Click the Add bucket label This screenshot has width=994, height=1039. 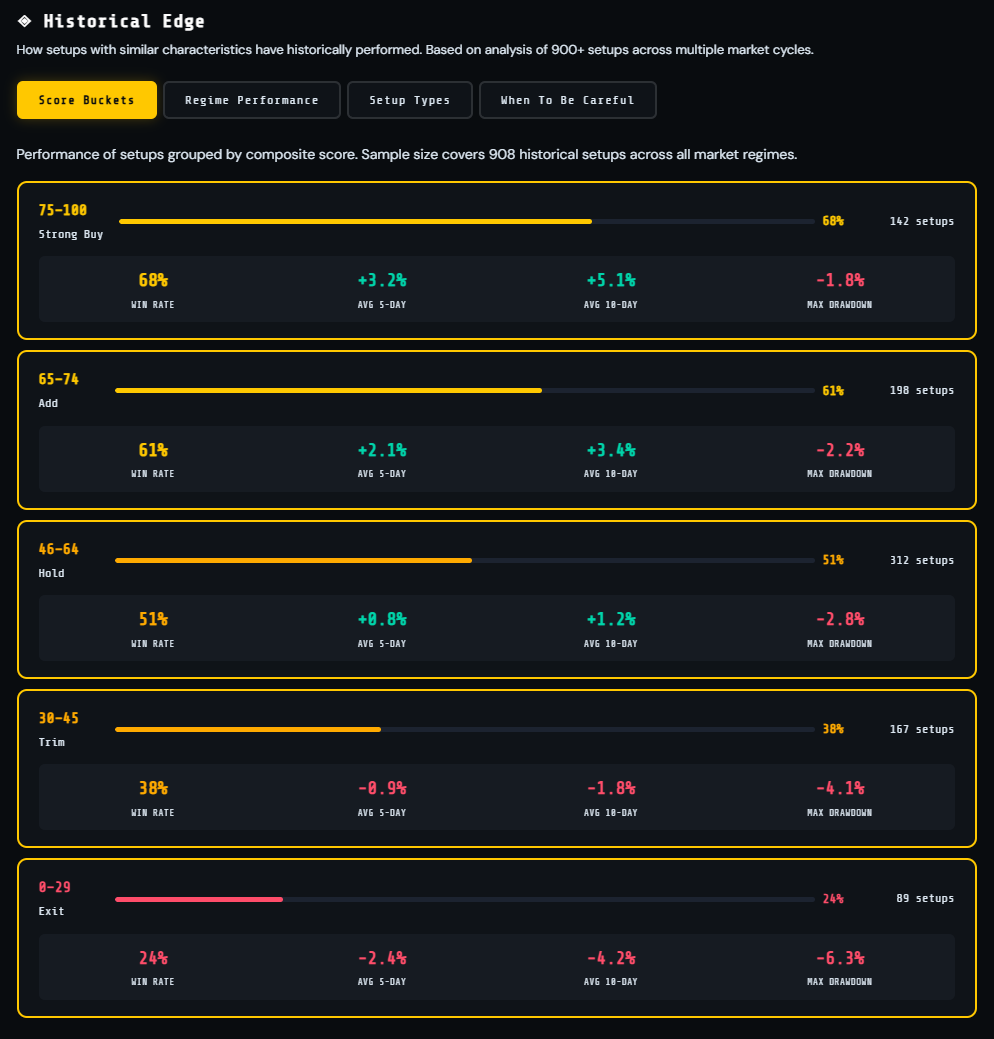click(48, 403)
